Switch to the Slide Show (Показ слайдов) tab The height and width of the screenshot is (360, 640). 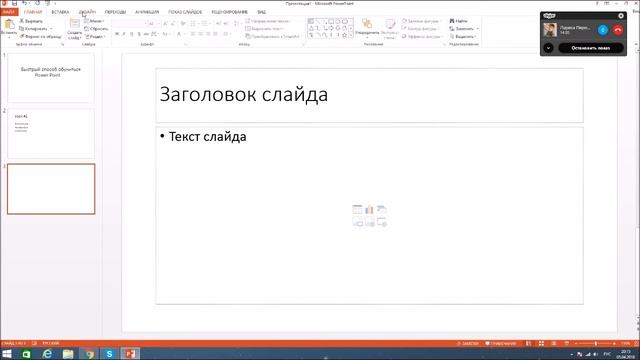[x=185, y=12]
